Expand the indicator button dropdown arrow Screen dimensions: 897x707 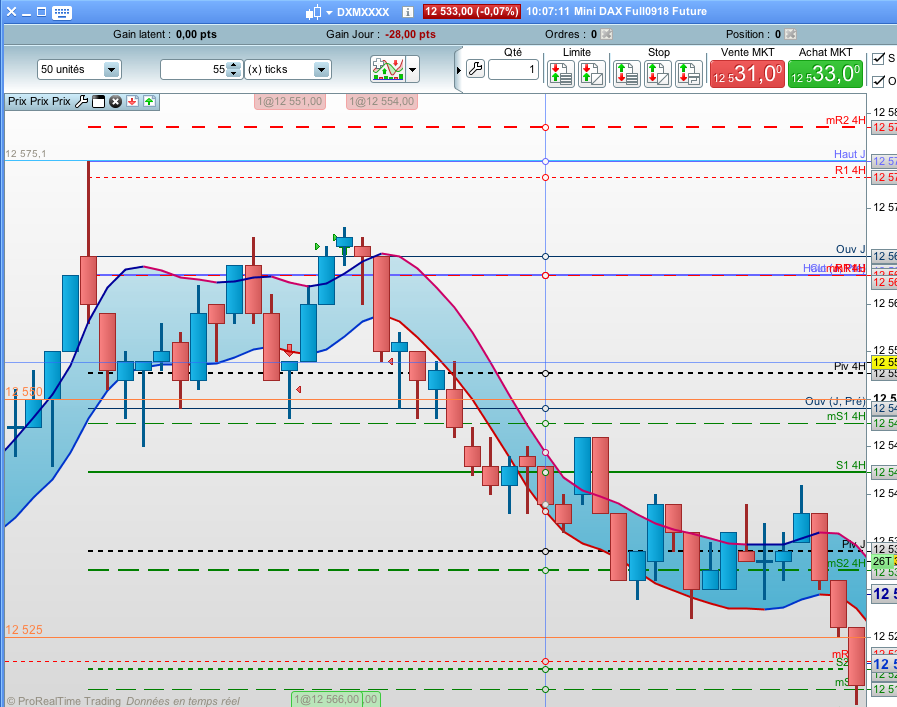[412, 70]
